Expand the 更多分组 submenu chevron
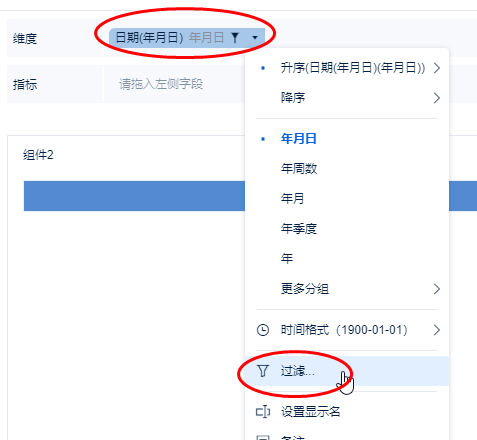 tap(437, 289)
